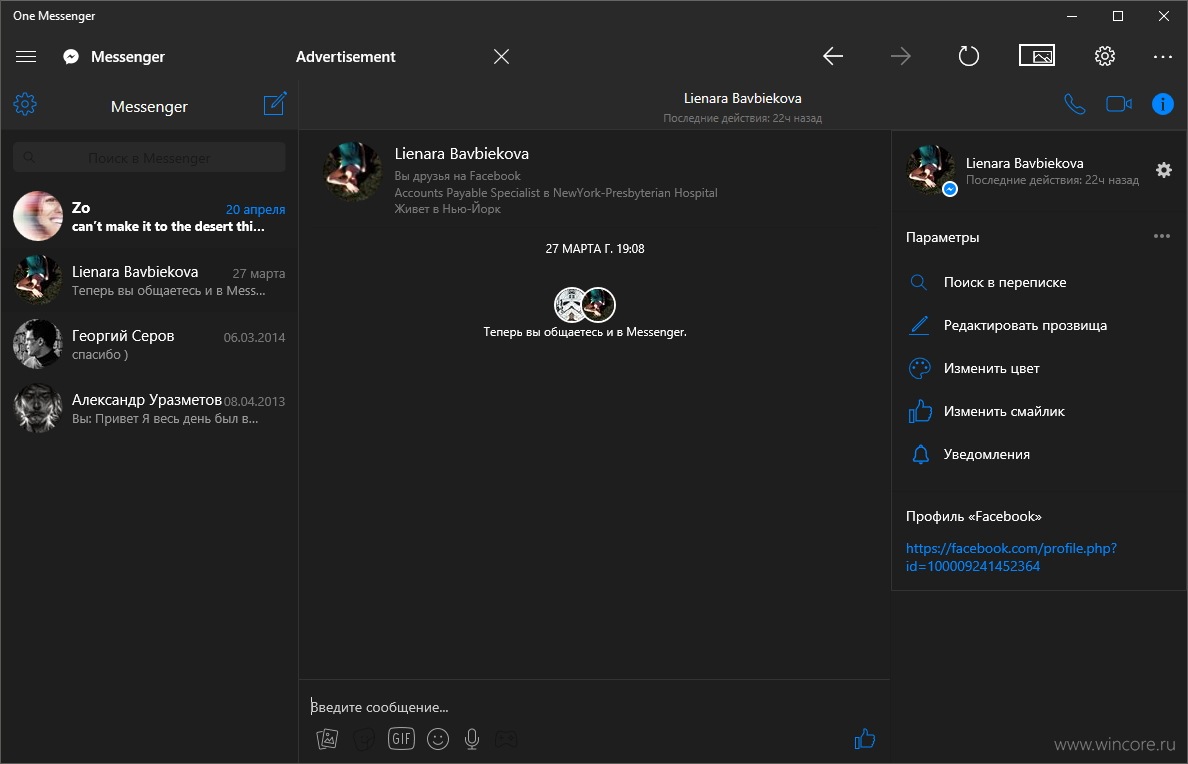Click Александр Уразметов's avatar photo
The width and height of the screenshot is (1188, 764).
(38, 408)
